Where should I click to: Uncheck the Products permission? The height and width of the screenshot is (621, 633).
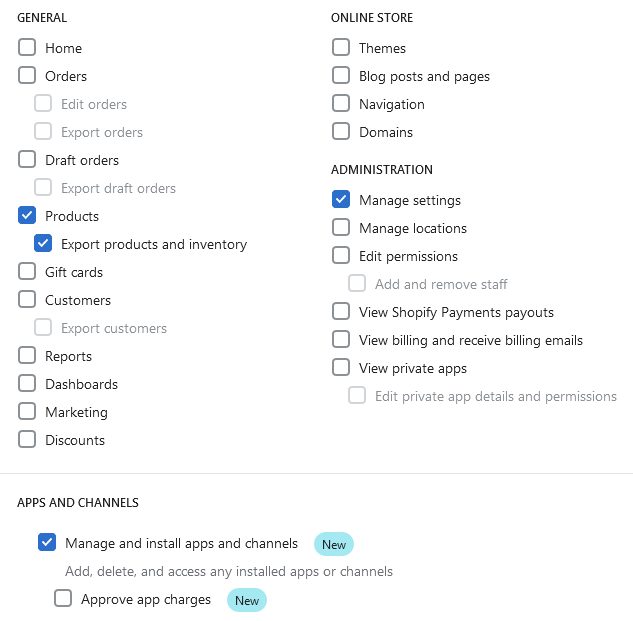27,216
